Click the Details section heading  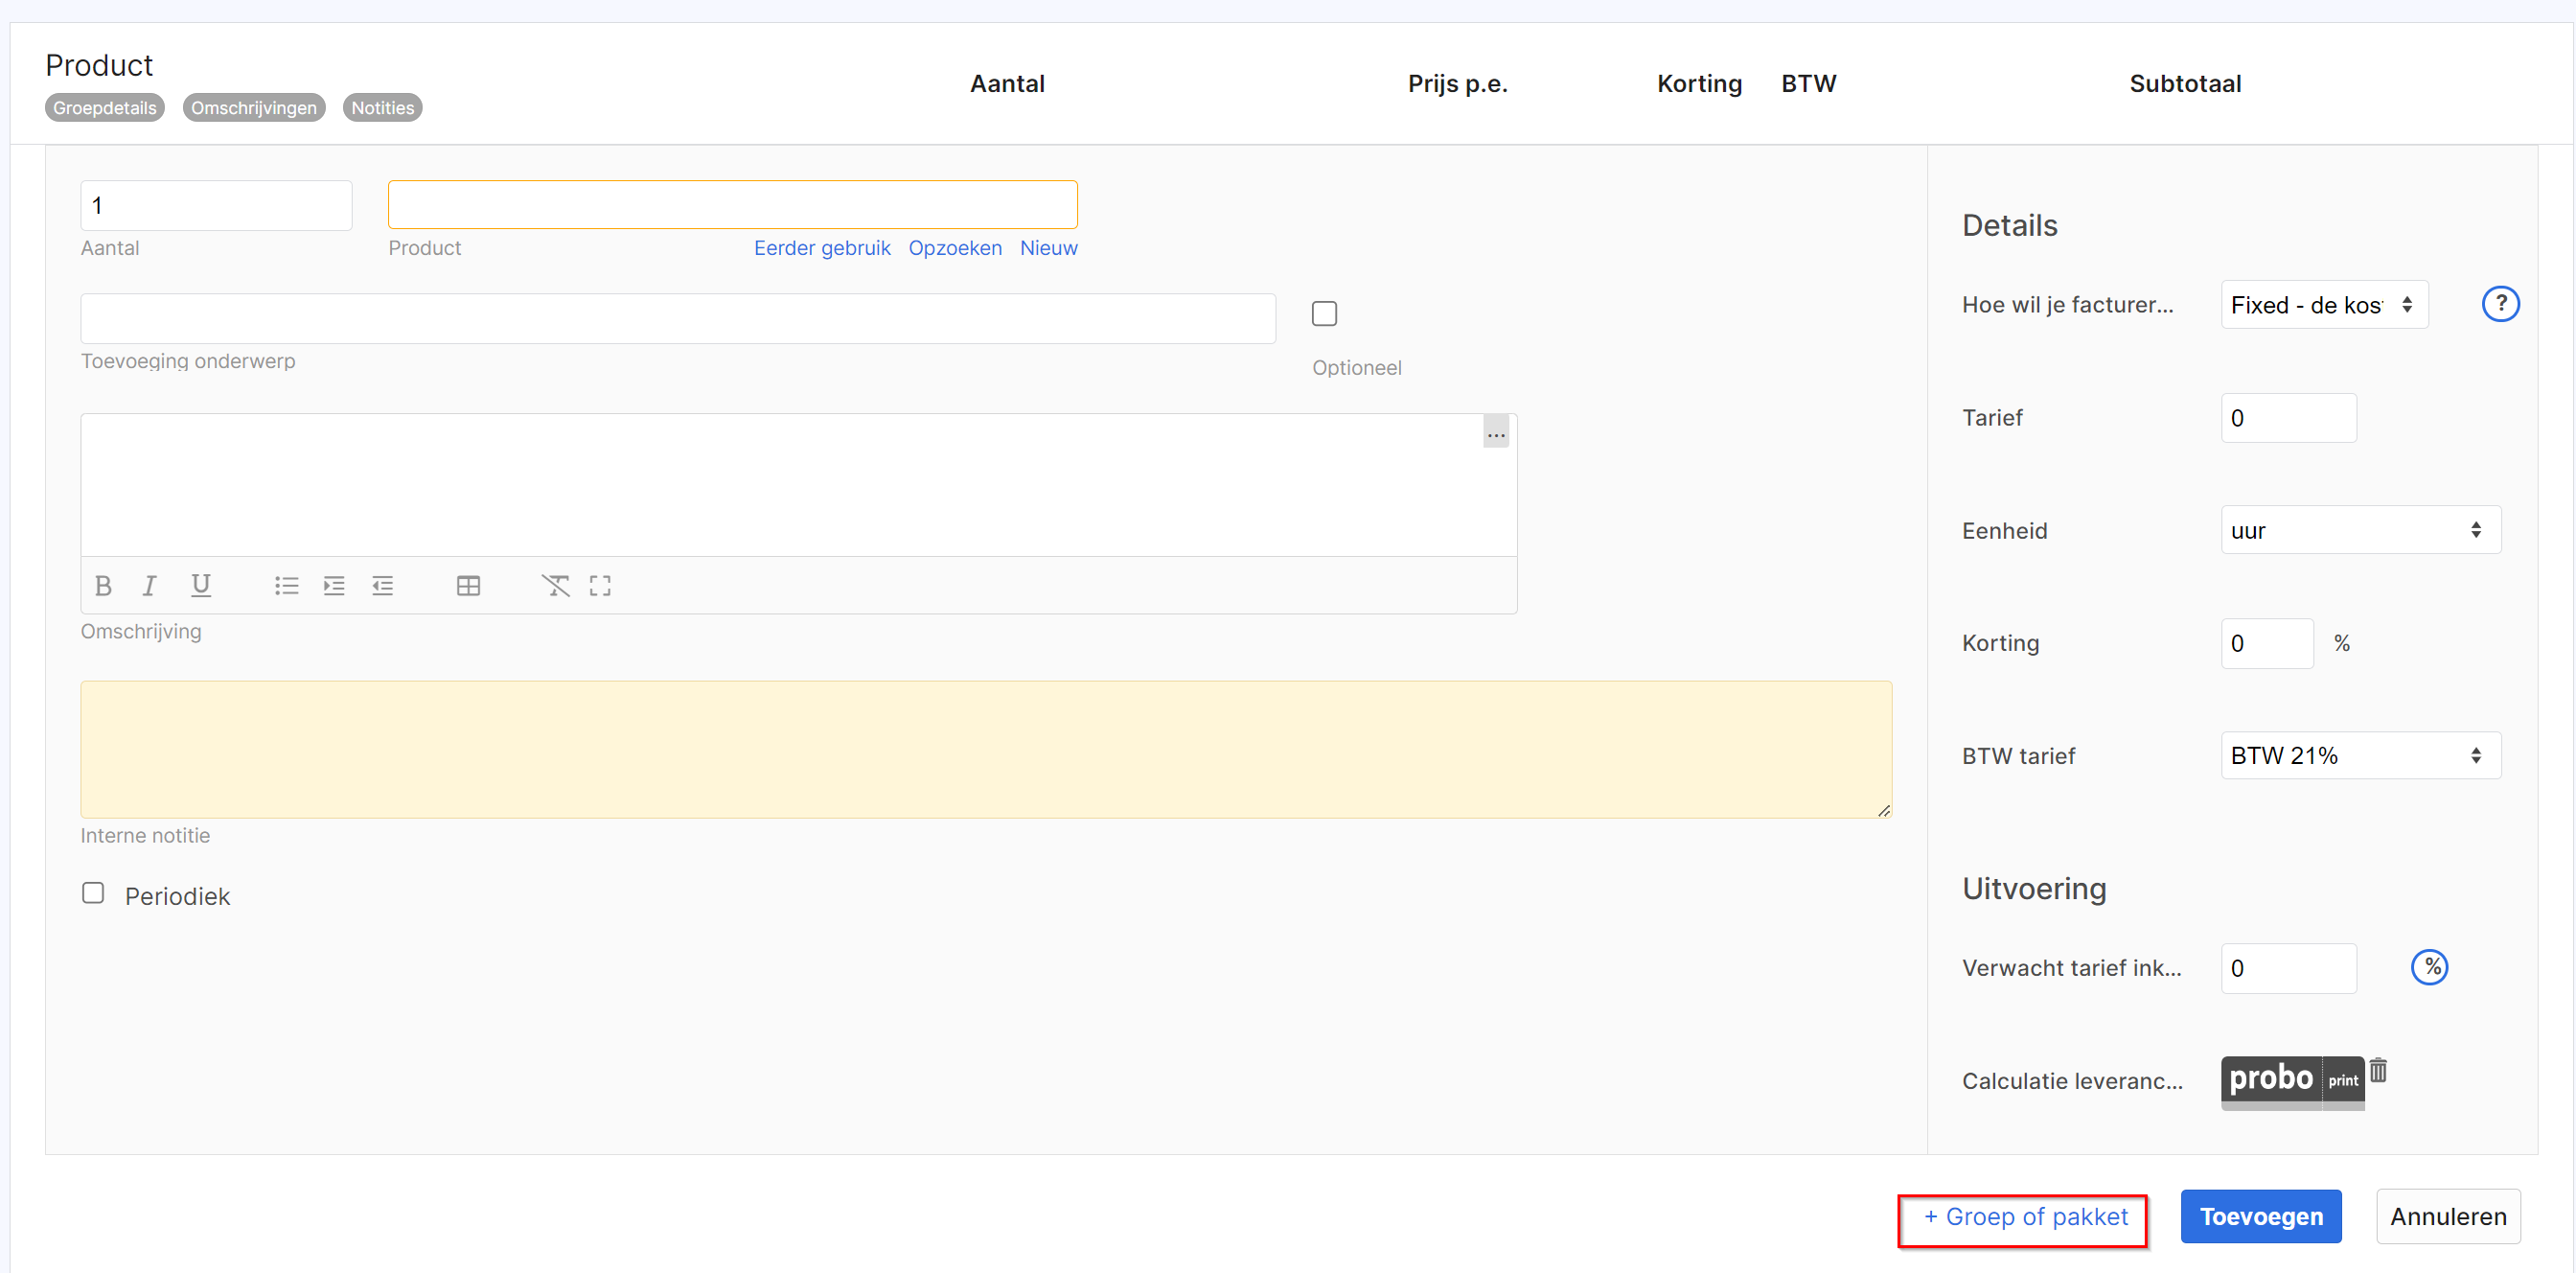tap(2010, 226)
